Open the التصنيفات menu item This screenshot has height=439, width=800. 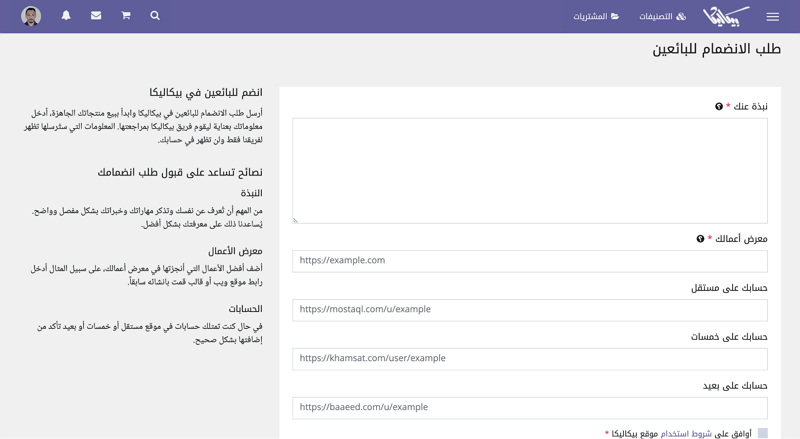662,16
